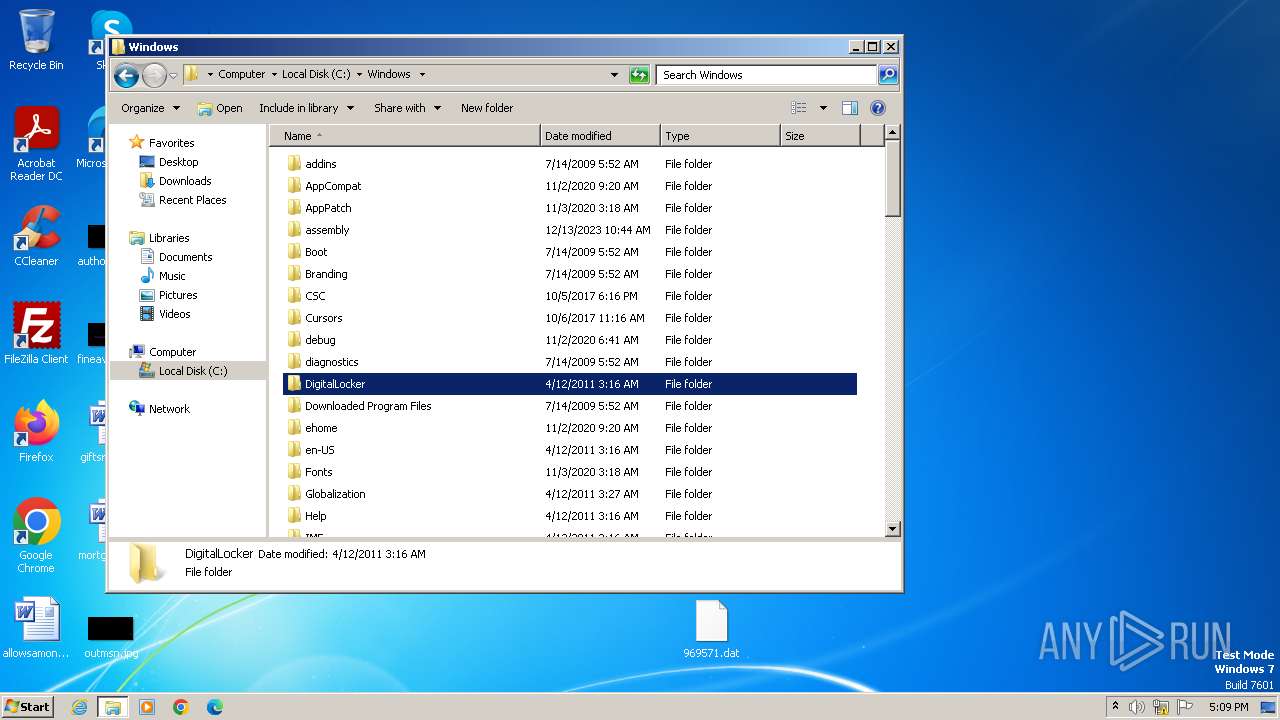
Task: Sort by Type column header
Action: [x=720, y=136]
